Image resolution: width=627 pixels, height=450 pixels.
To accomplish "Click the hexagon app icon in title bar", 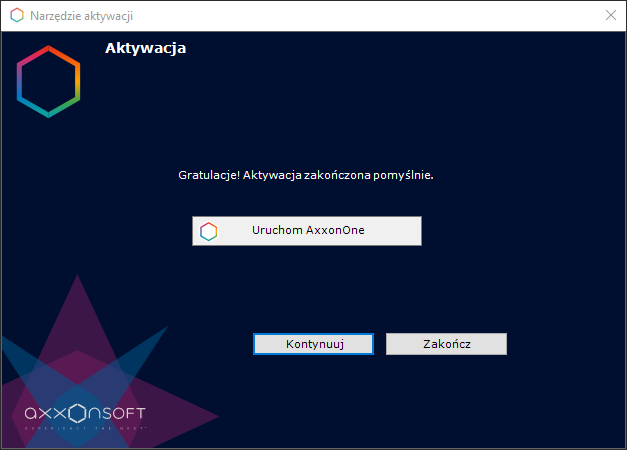I will pos(17,15).
